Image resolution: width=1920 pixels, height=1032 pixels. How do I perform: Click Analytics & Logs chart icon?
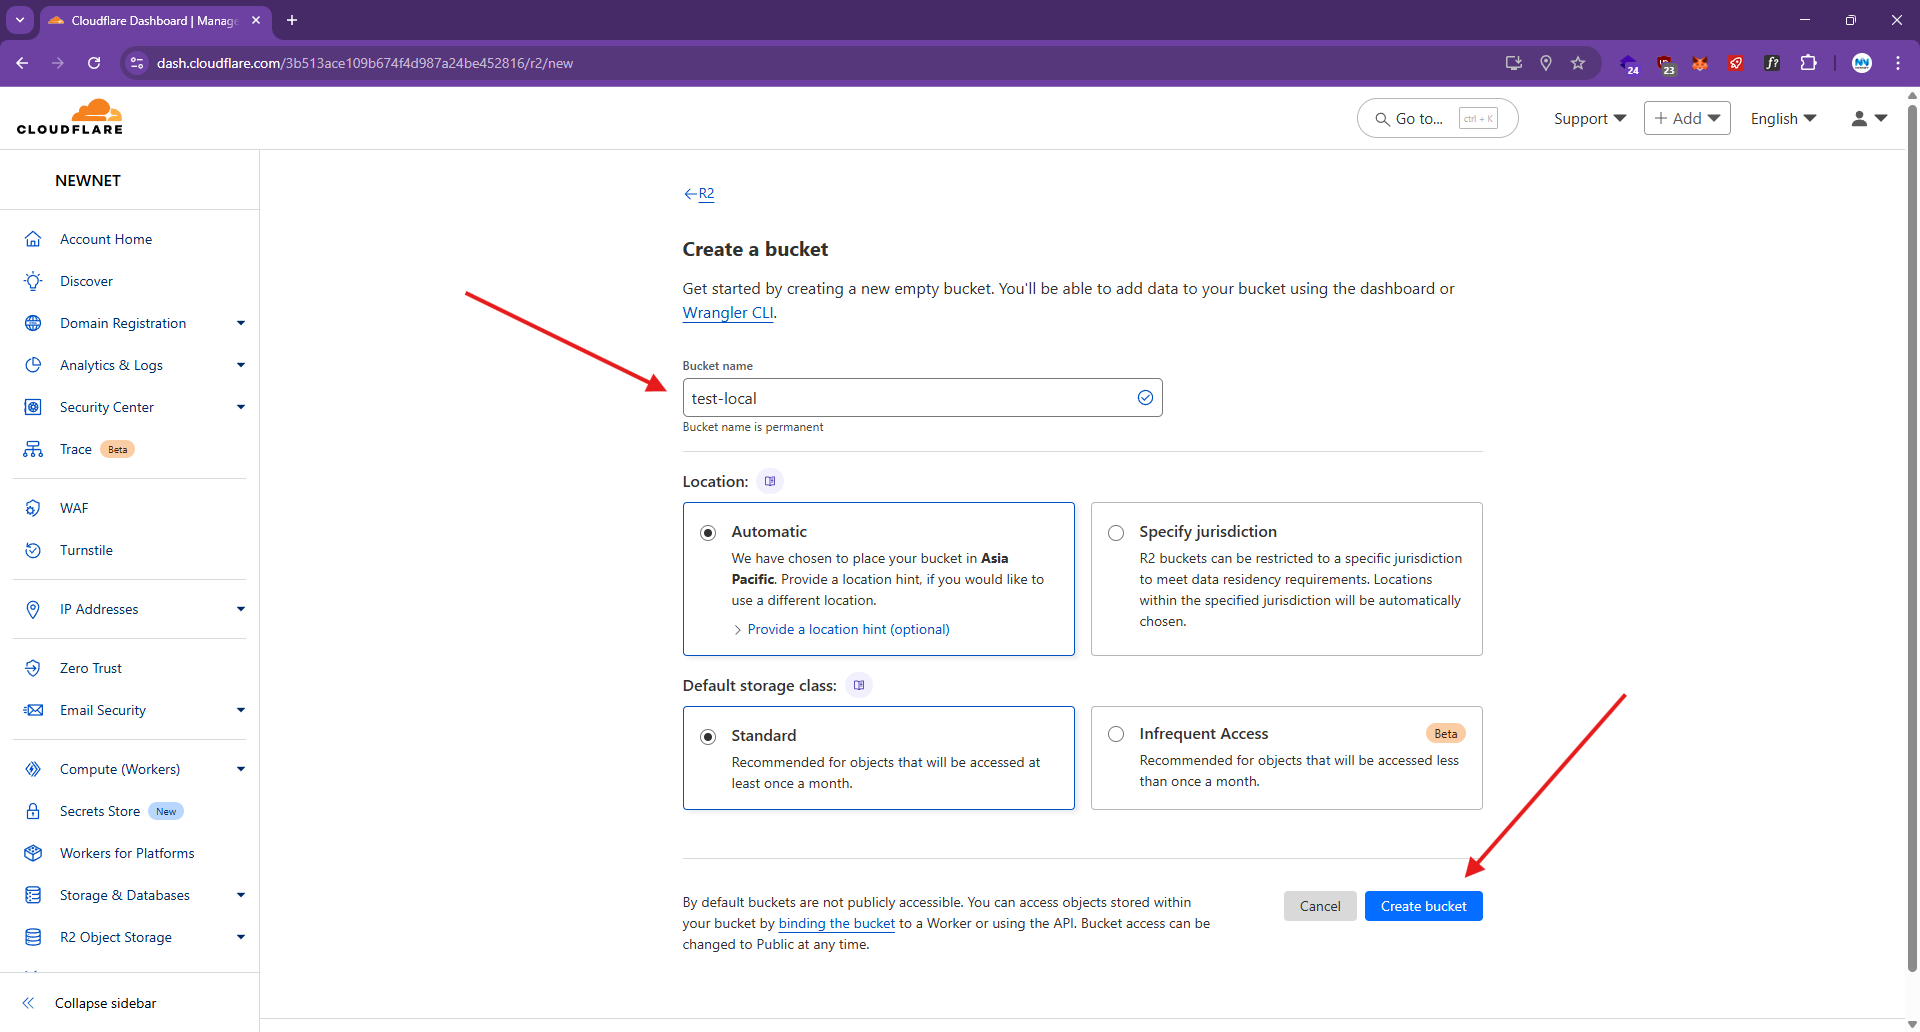(33, 365)
